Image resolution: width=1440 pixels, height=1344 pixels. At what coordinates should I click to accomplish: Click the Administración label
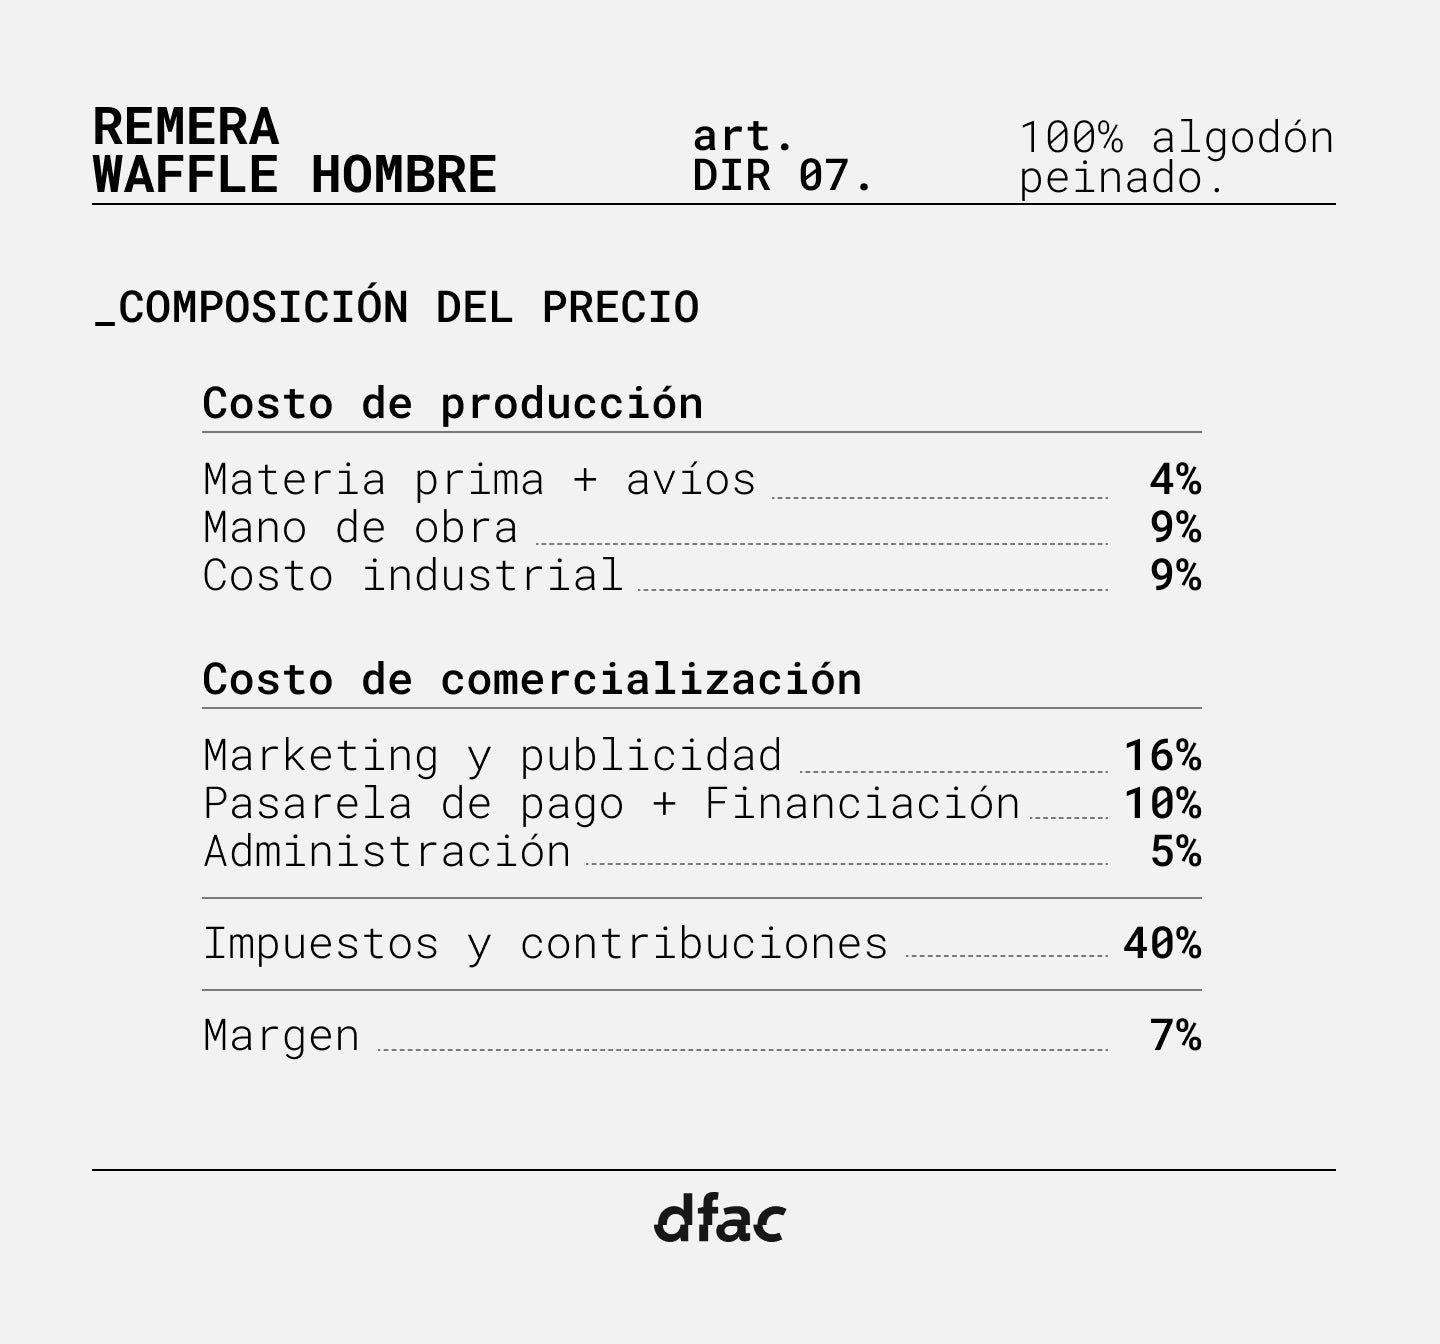pos(387,852)
